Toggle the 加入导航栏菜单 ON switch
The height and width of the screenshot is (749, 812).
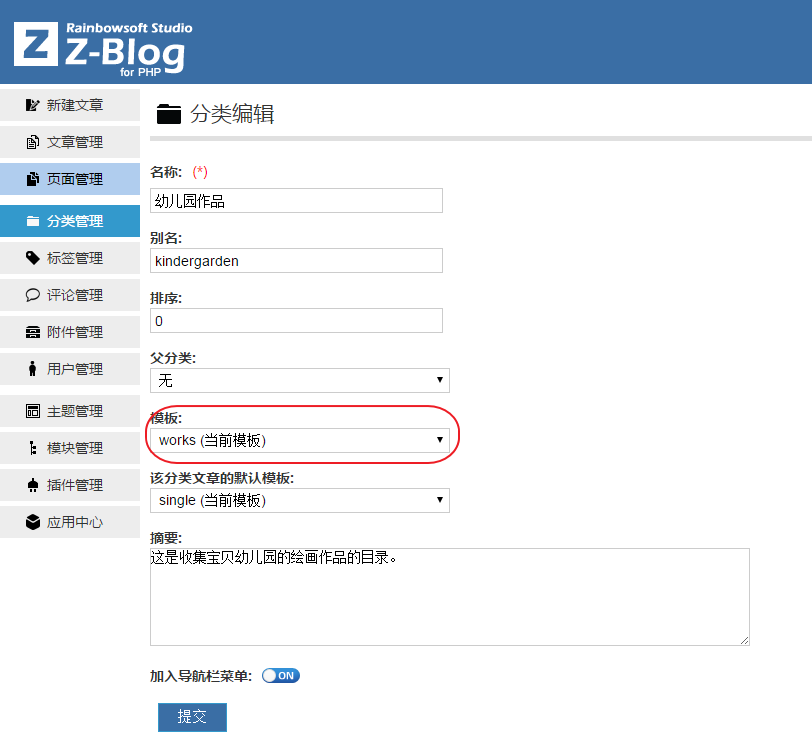click(x=280, y=675)
